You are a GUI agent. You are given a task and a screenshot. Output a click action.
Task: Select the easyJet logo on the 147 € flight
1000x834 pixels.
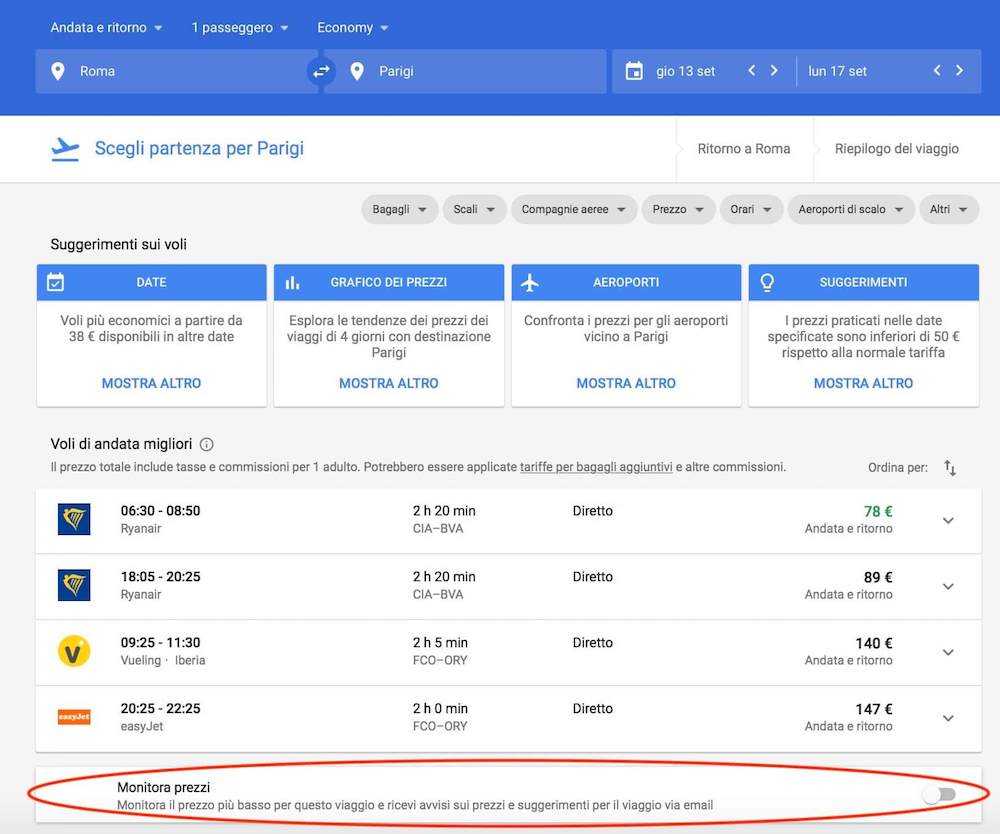(74, 717)
